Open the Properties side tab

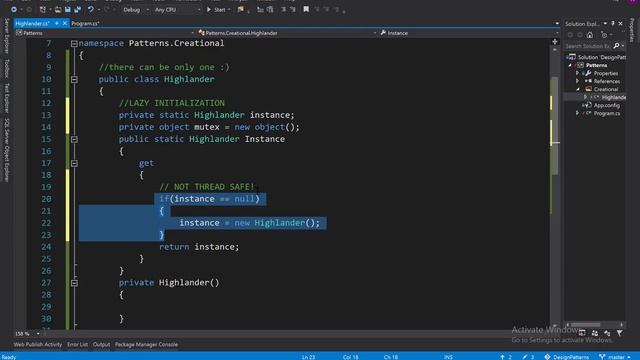(632, 30)
